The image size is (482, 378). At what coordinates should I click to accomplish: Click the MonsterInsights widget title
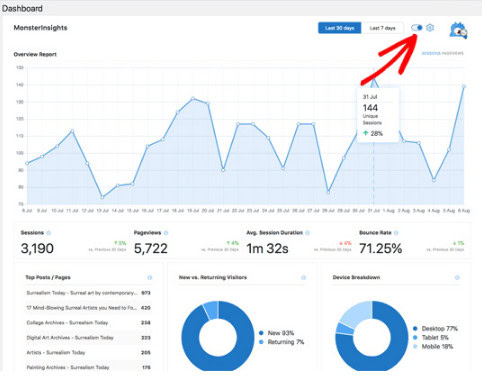40,28
